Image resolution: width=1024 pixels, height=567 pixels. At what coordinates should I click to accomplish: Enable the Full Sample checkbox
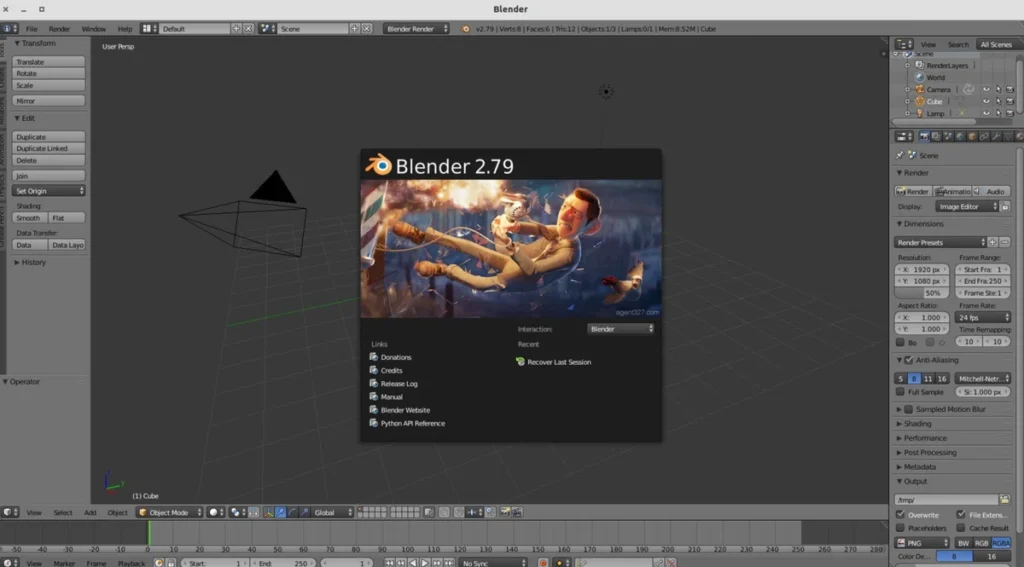coord(901,392)
